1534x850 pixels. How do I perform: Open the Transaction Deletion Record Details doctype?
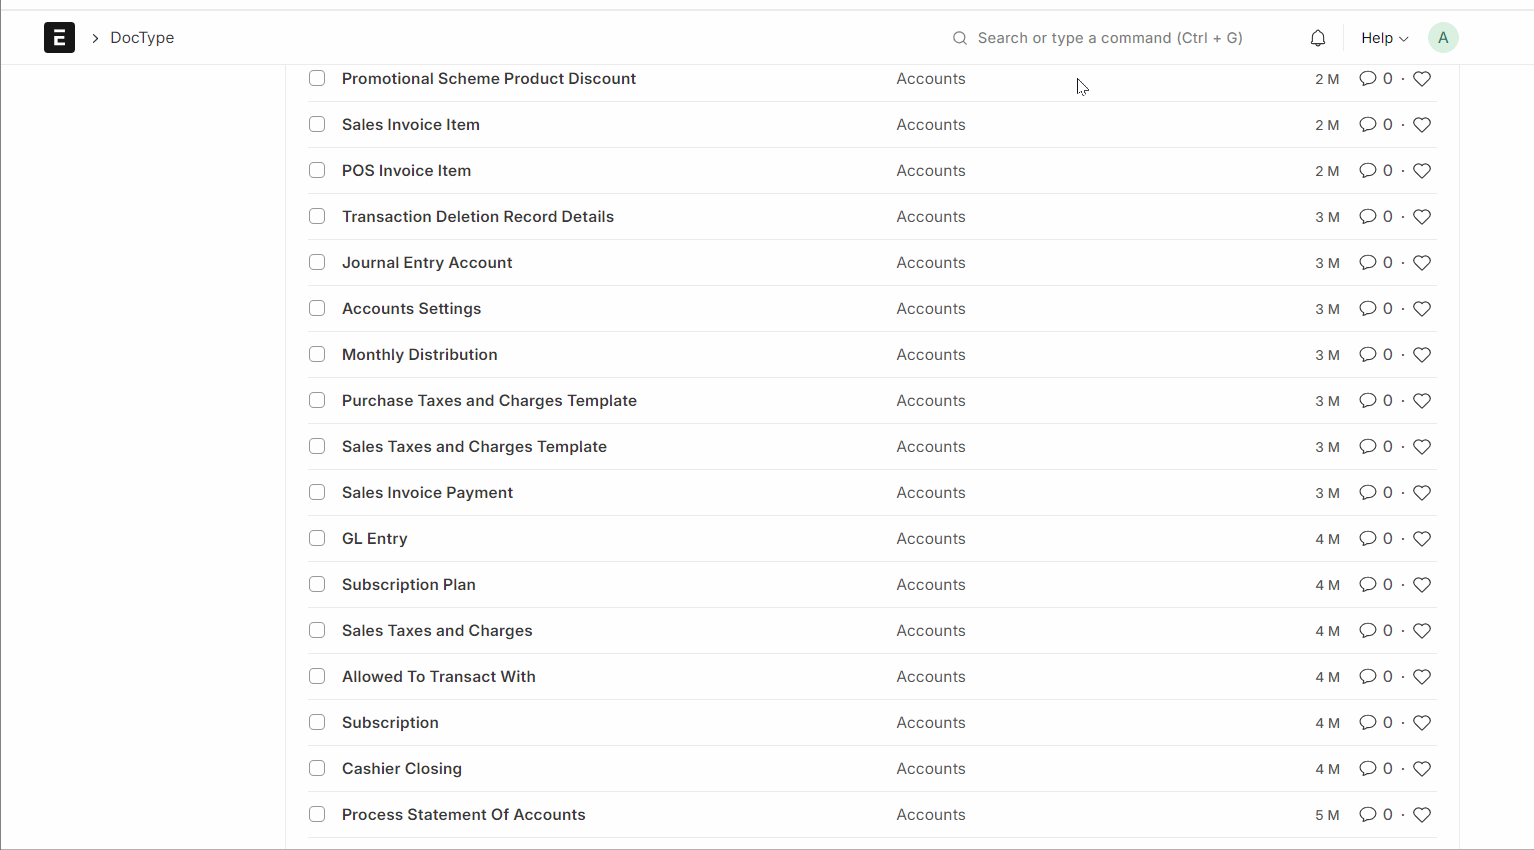click(x=477, y=217)
